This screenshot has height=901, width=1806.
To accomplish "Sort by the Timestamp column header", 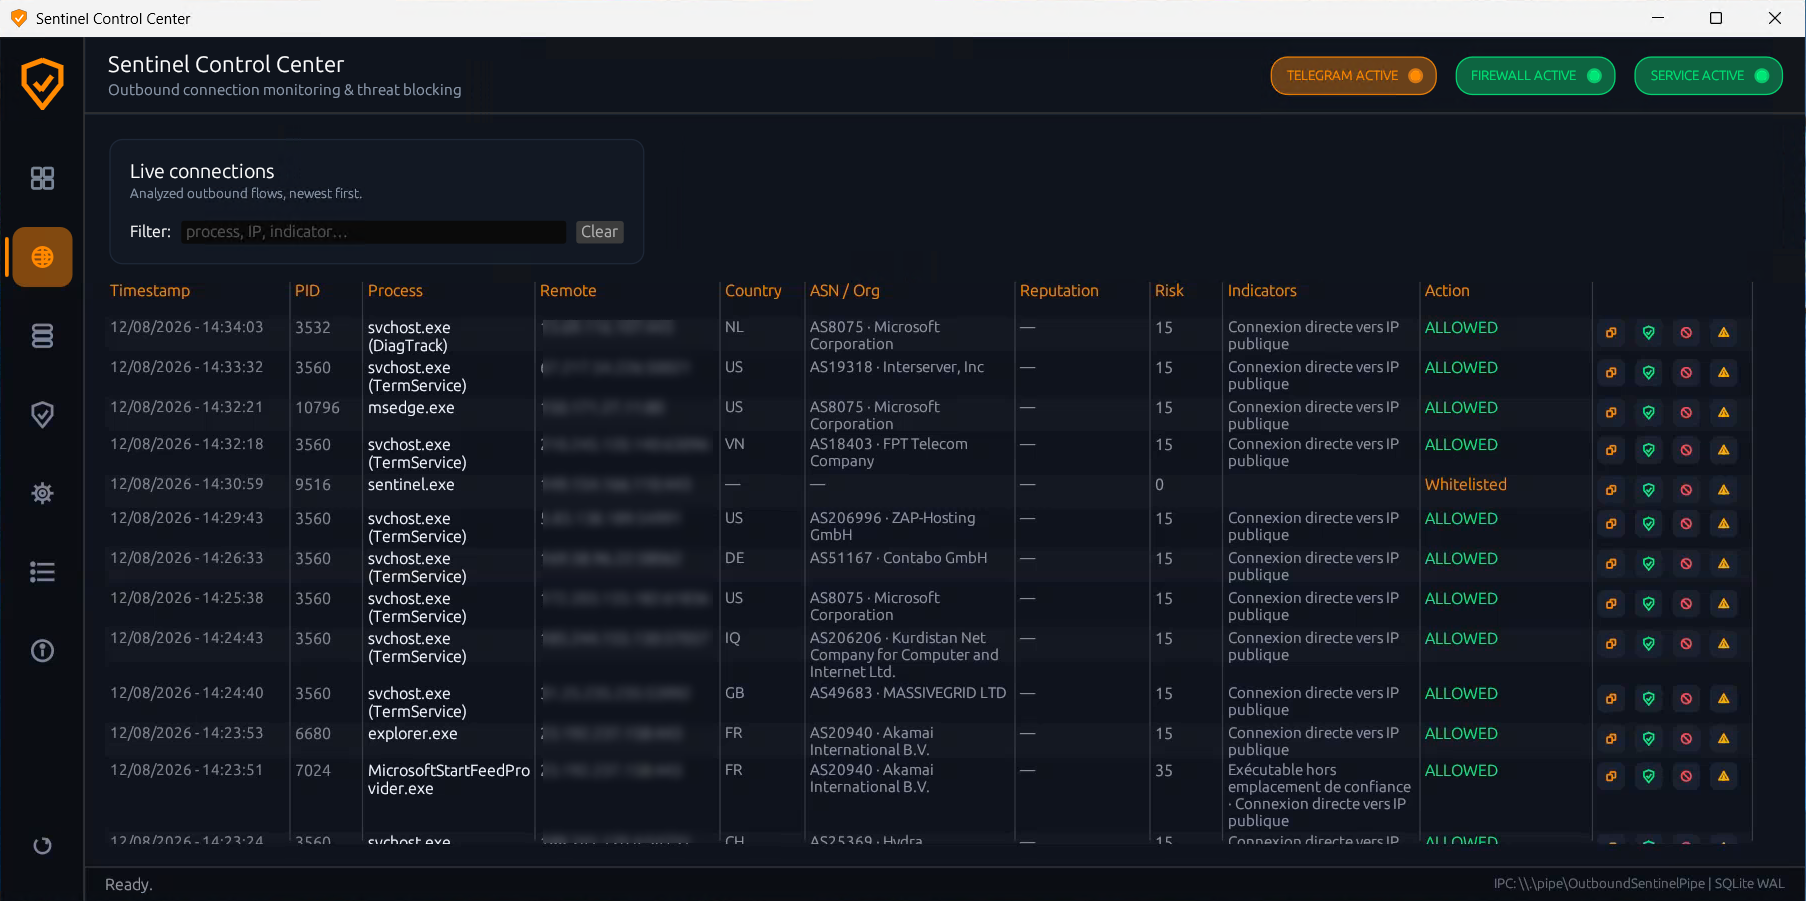I will click(150, 291).
